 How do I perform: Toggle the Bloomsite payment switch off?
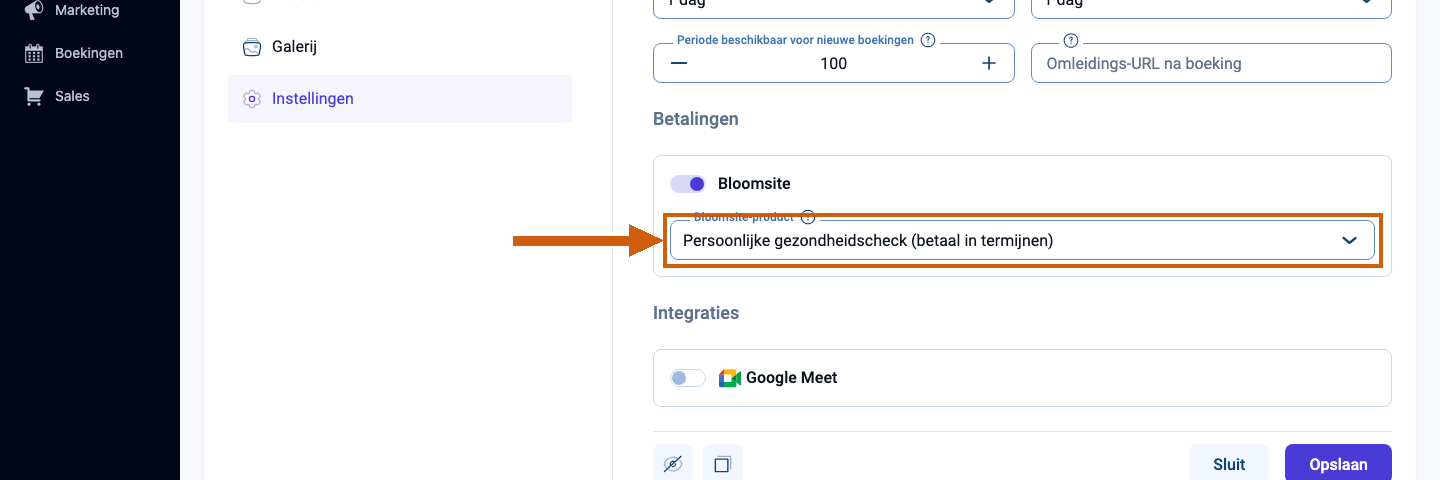pos(688,184)
